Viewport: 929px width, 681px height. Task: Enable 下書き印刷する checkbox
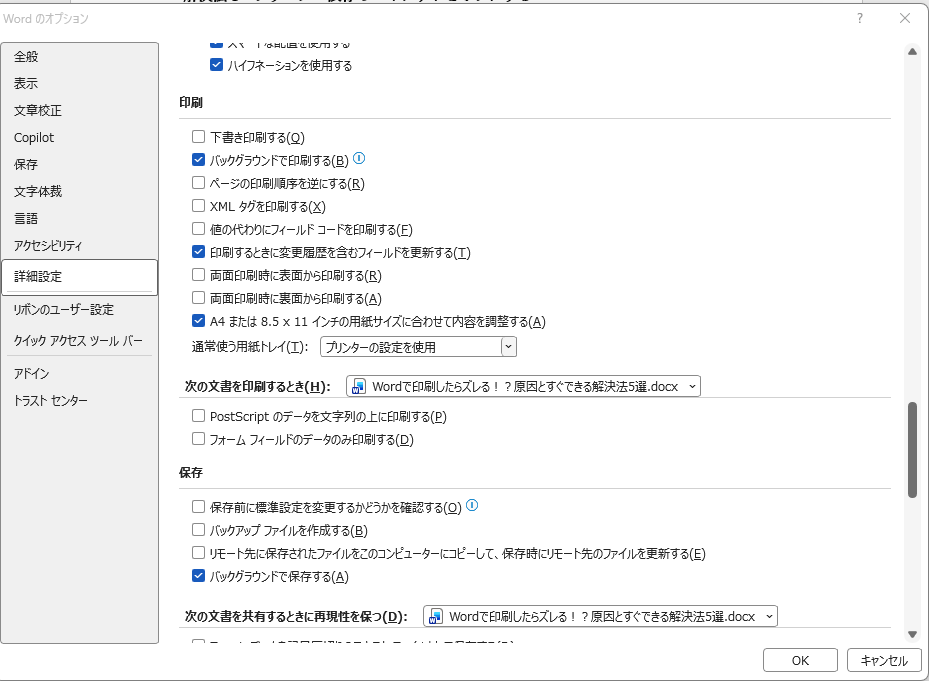198,137
